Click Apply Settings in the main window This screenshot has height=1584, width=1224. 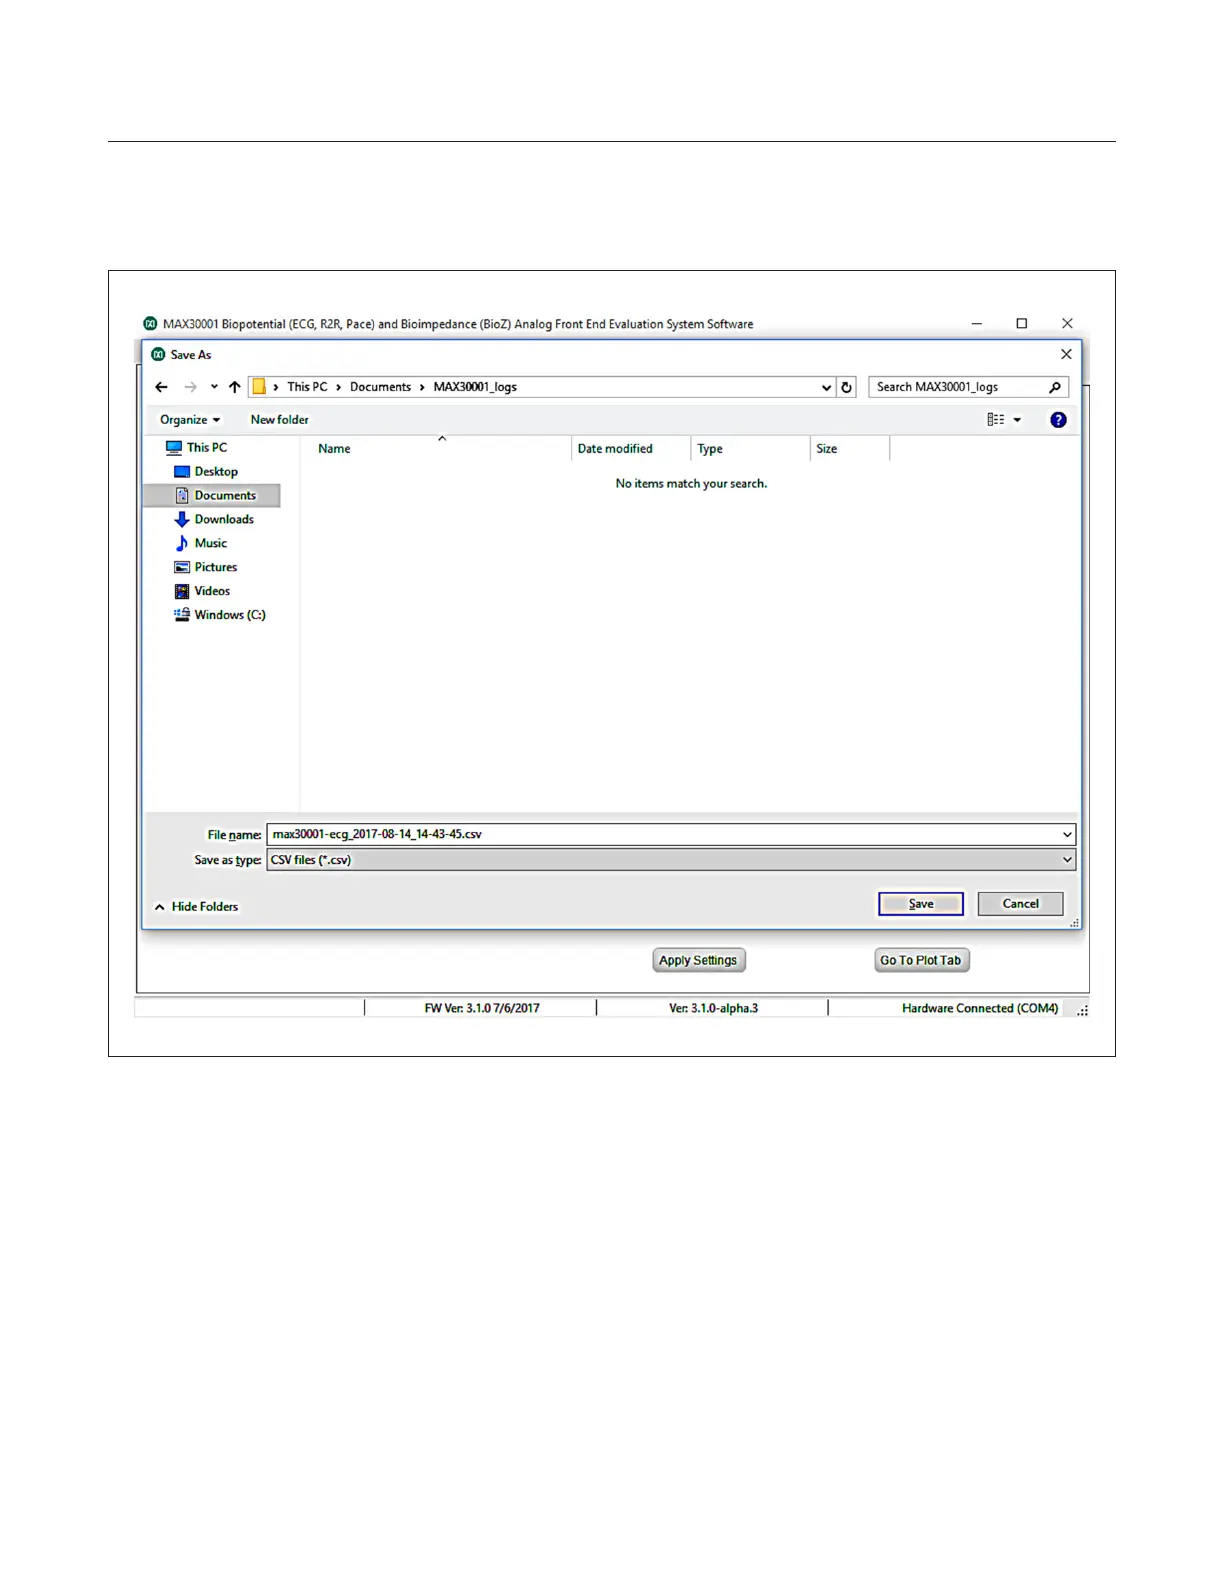pyautogui.click(x=698, y=960)
